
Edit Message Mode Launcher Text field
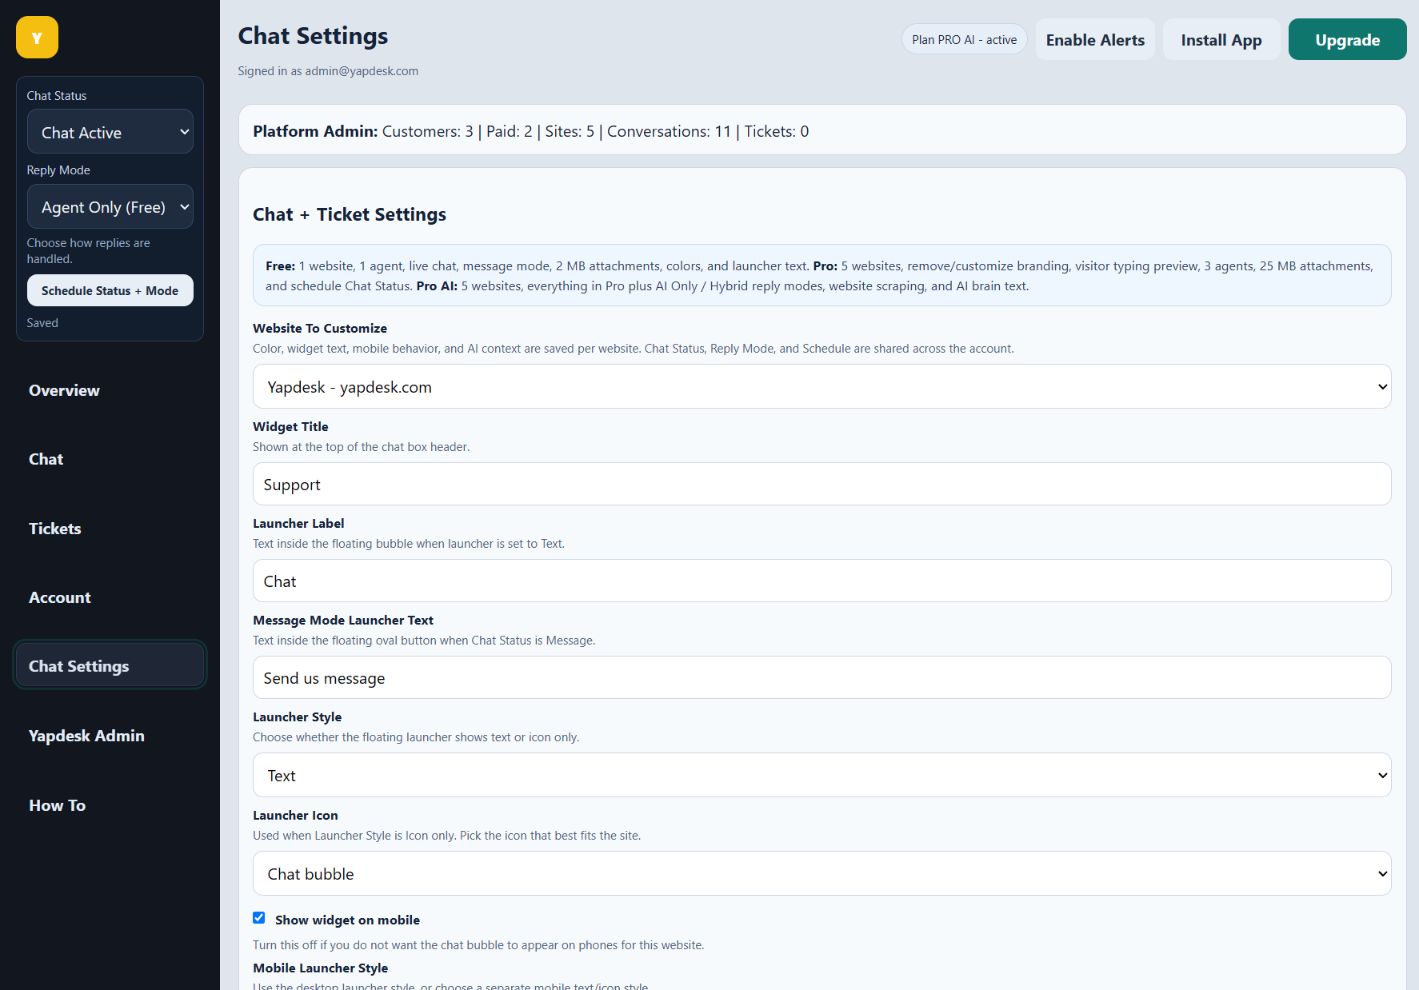tap(822, 678)
